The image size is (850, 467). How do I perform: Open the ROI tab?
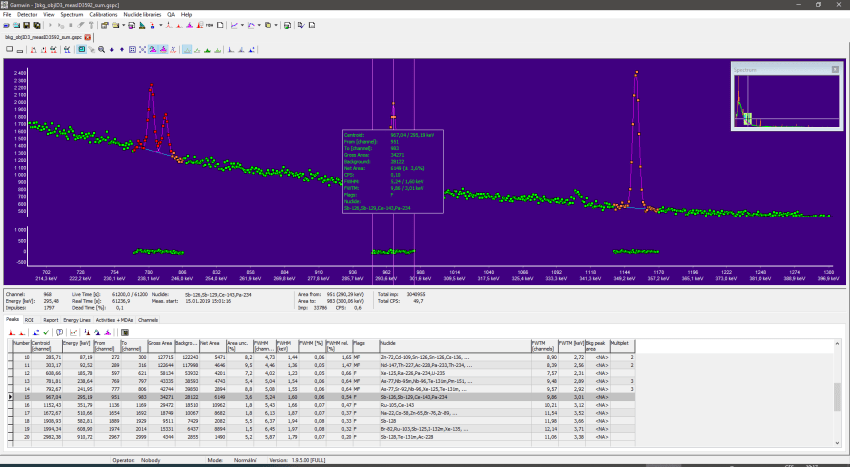[x=29, y=320]
